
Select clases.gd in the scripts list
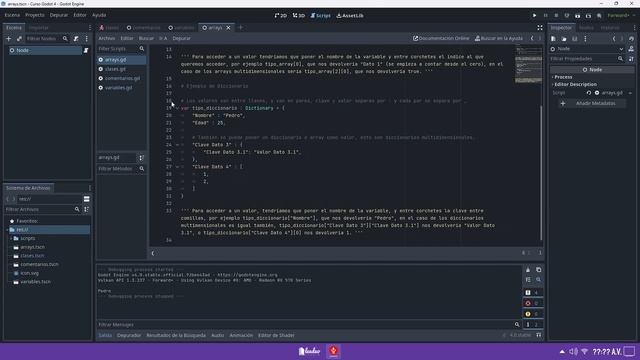121,69
